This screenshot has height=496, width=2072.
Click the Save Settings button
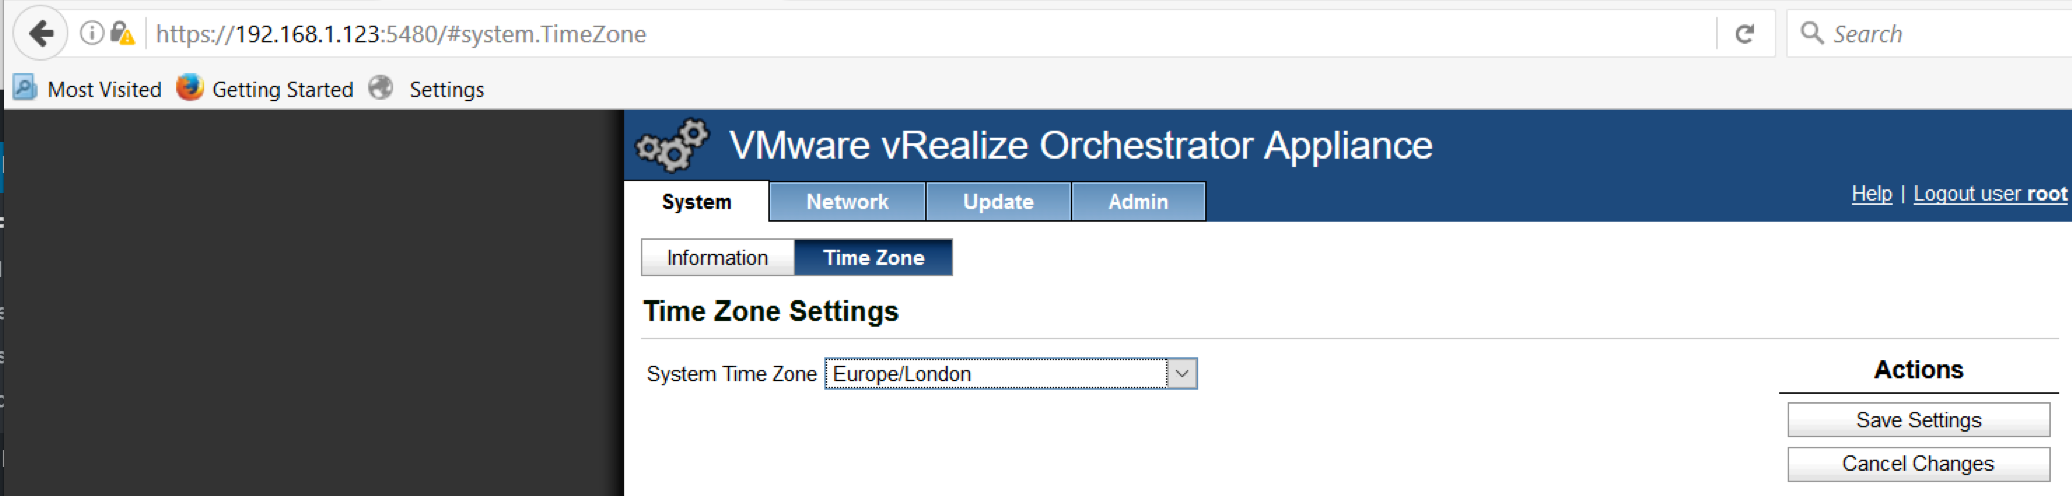[x=1918, y=420]
